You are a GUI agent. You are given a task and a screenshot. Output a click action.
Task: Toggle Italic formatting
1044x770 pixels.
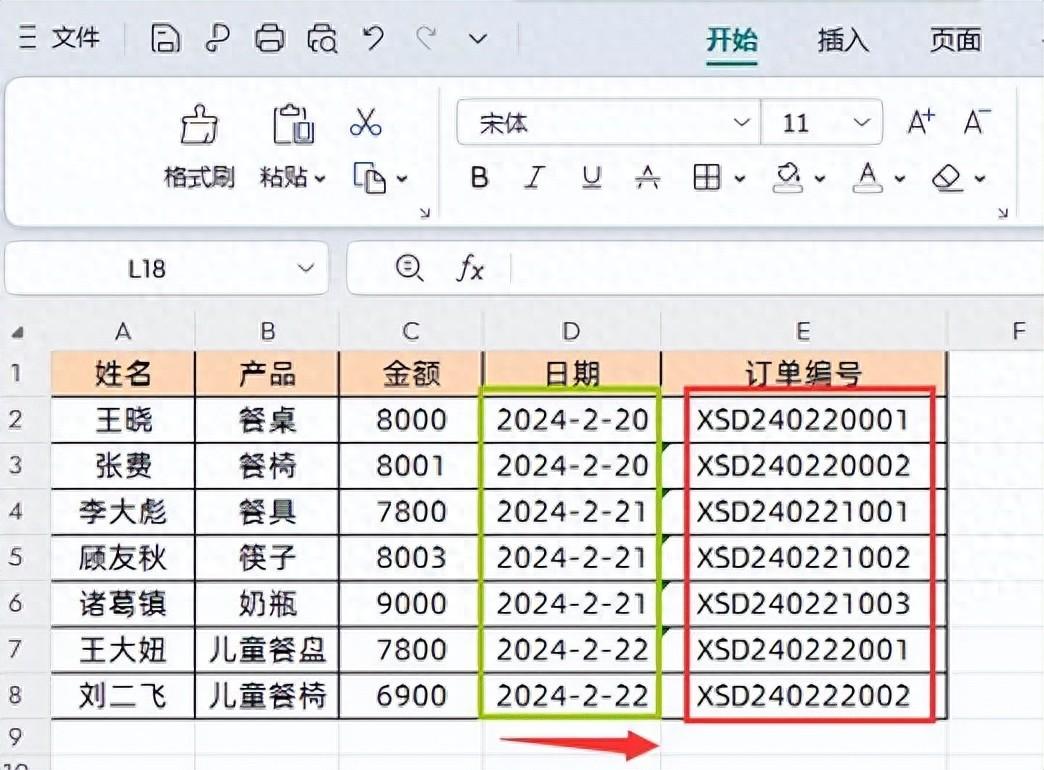coord(534,178)
